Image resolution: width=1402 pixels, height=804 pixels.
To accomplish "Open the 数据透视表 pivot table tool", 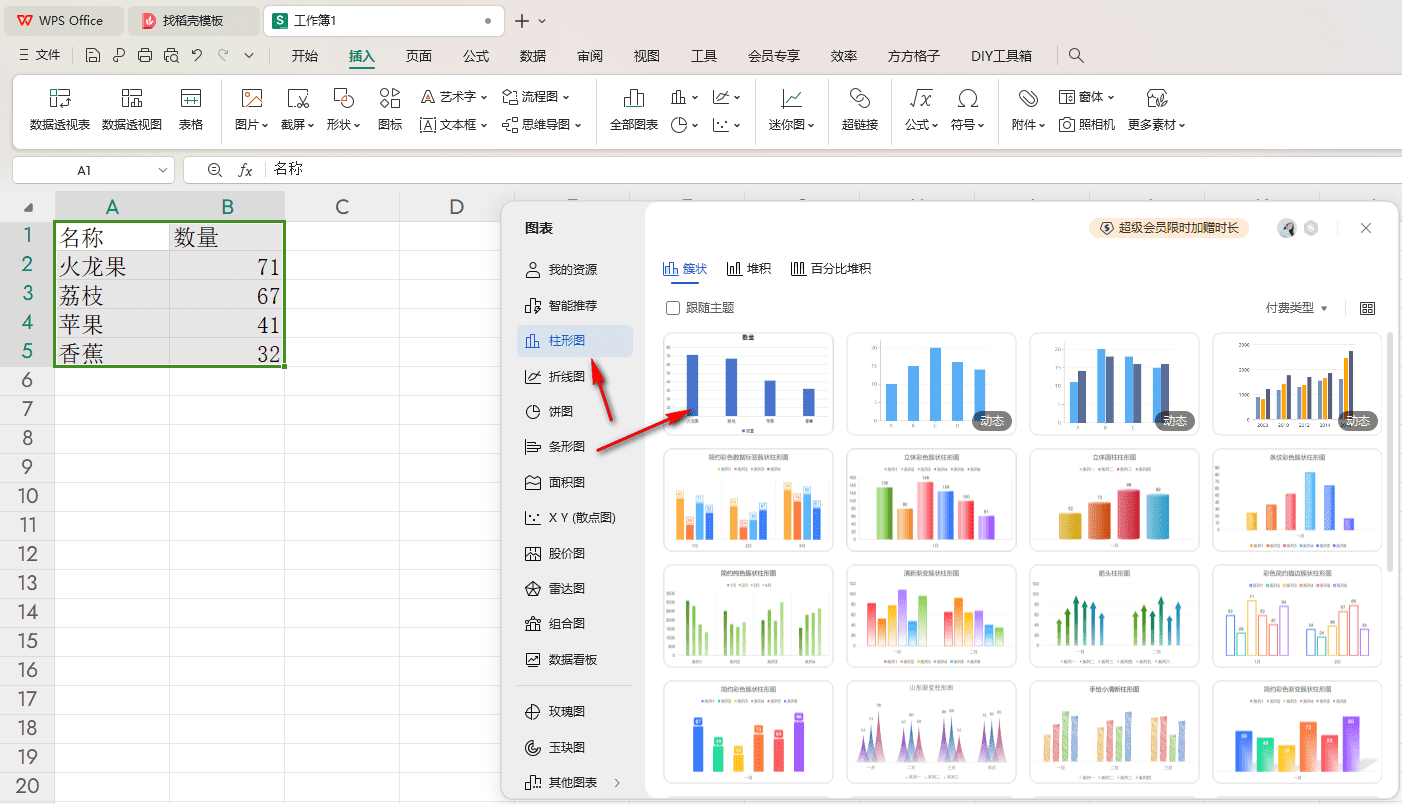I will (60, 110).
